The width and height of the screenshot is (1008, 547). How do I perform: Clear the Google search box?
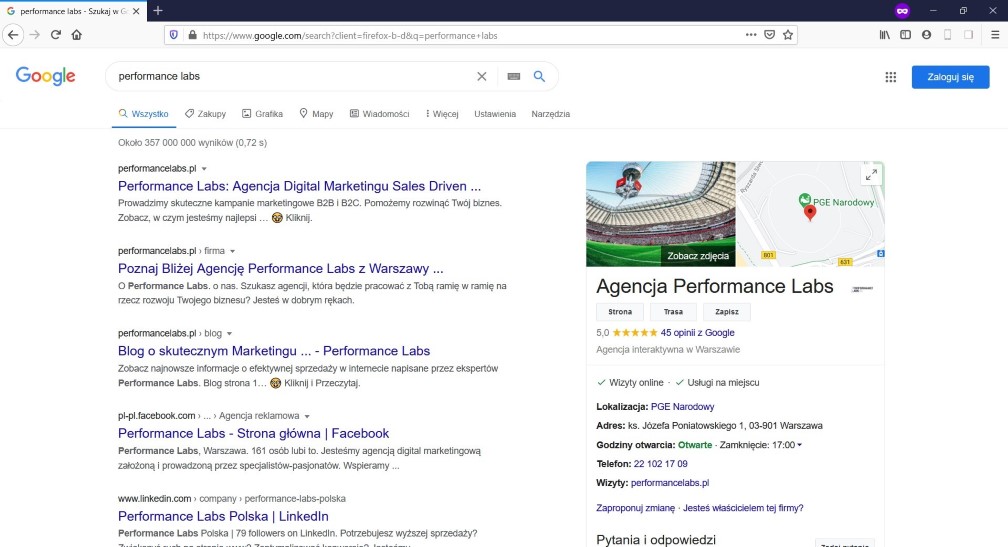(x=482, y=76)
